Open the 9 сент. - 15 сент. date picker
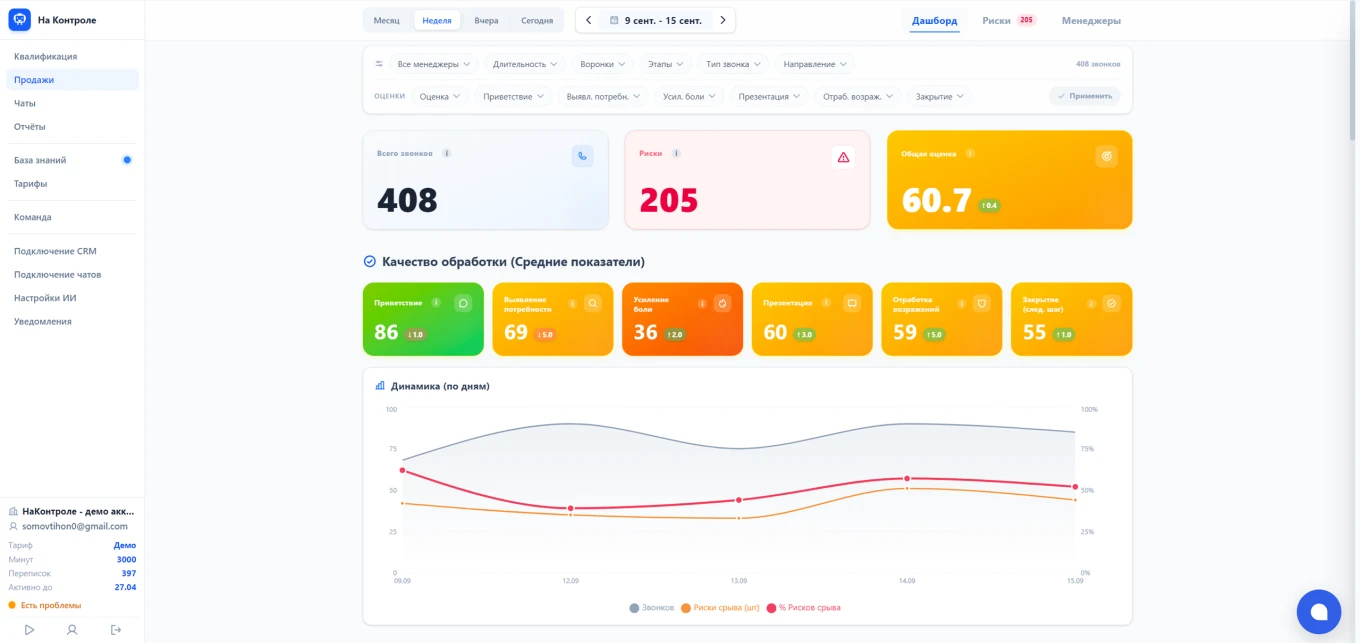1360x643 pixels. tap(656, 20)
